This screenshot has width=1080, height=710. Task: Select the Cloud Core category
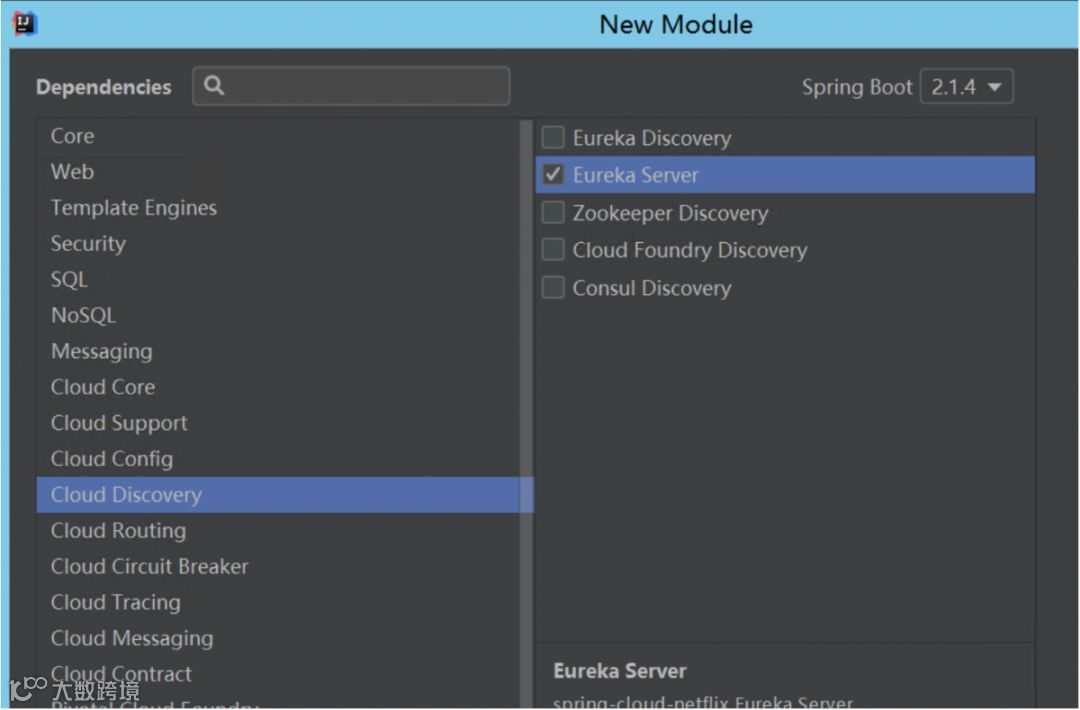[278, 386]
